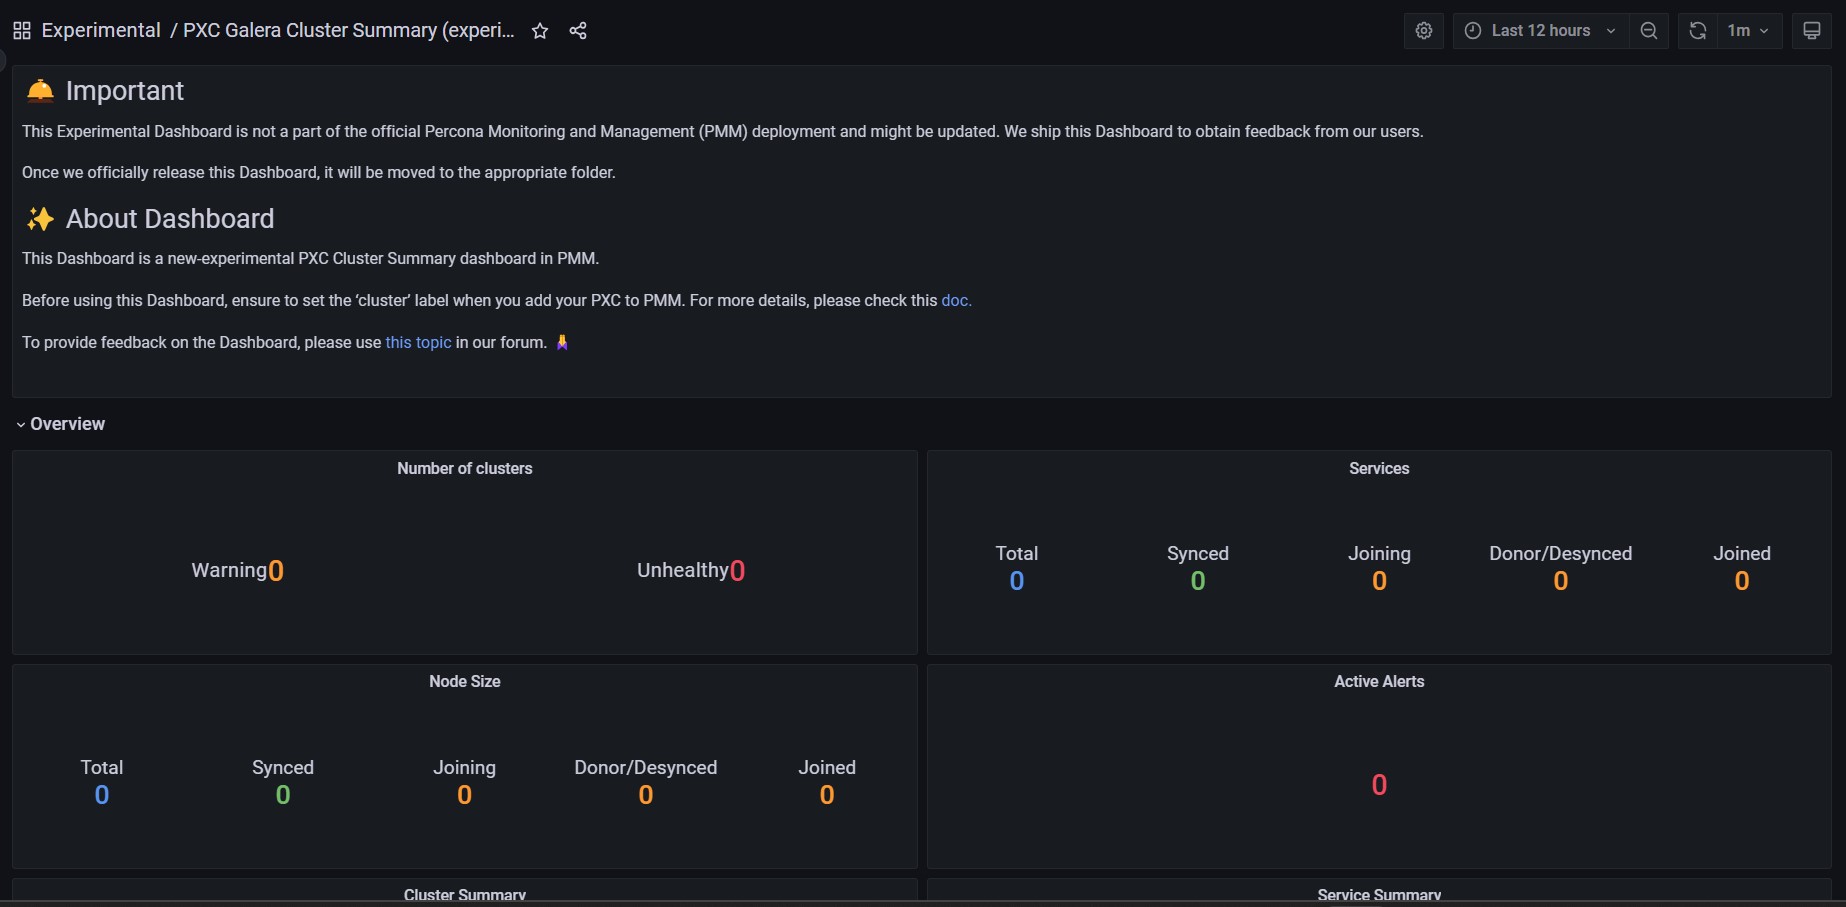The height and width of the screenshot is (907, 1846).
Task: Collapse the Overview row
Action: 61,424
